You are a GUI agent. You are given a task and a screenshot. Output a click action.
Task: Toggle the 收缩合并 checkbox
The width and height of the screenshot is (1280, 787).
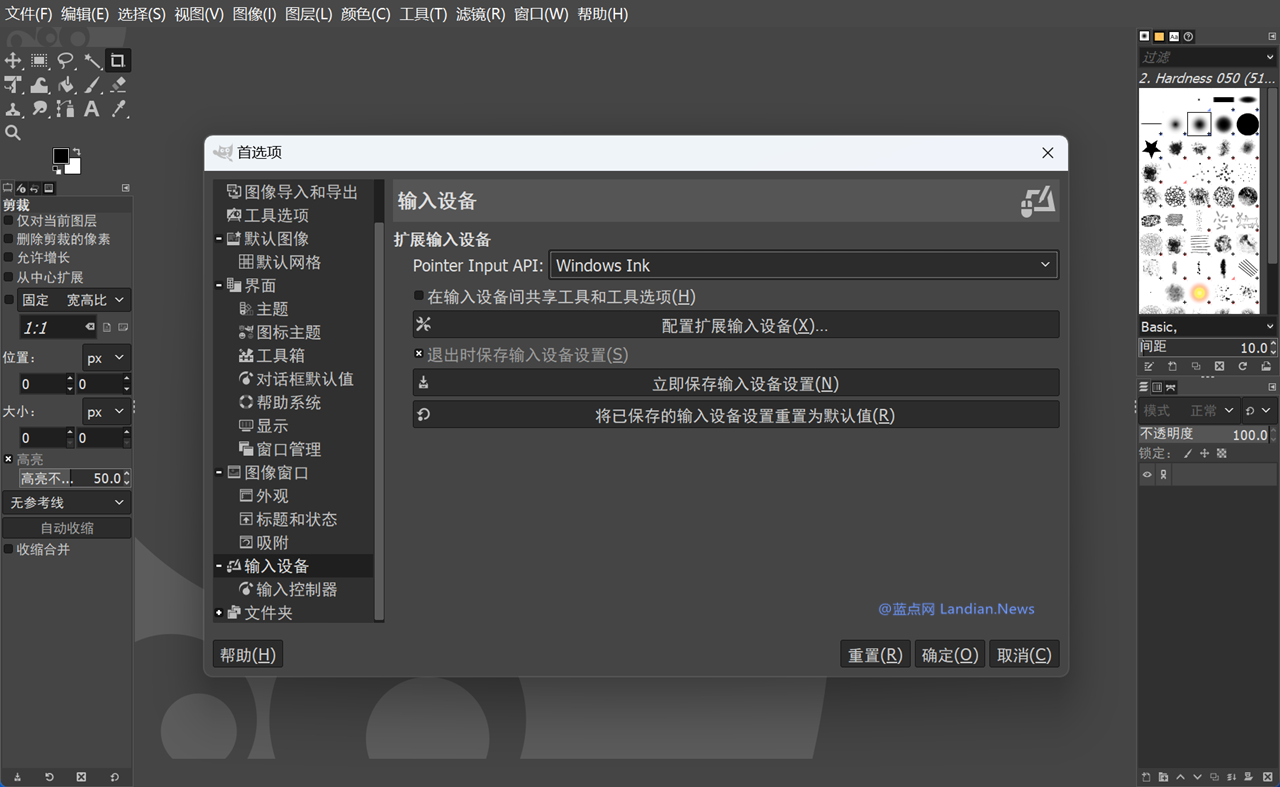pos(9,549)
